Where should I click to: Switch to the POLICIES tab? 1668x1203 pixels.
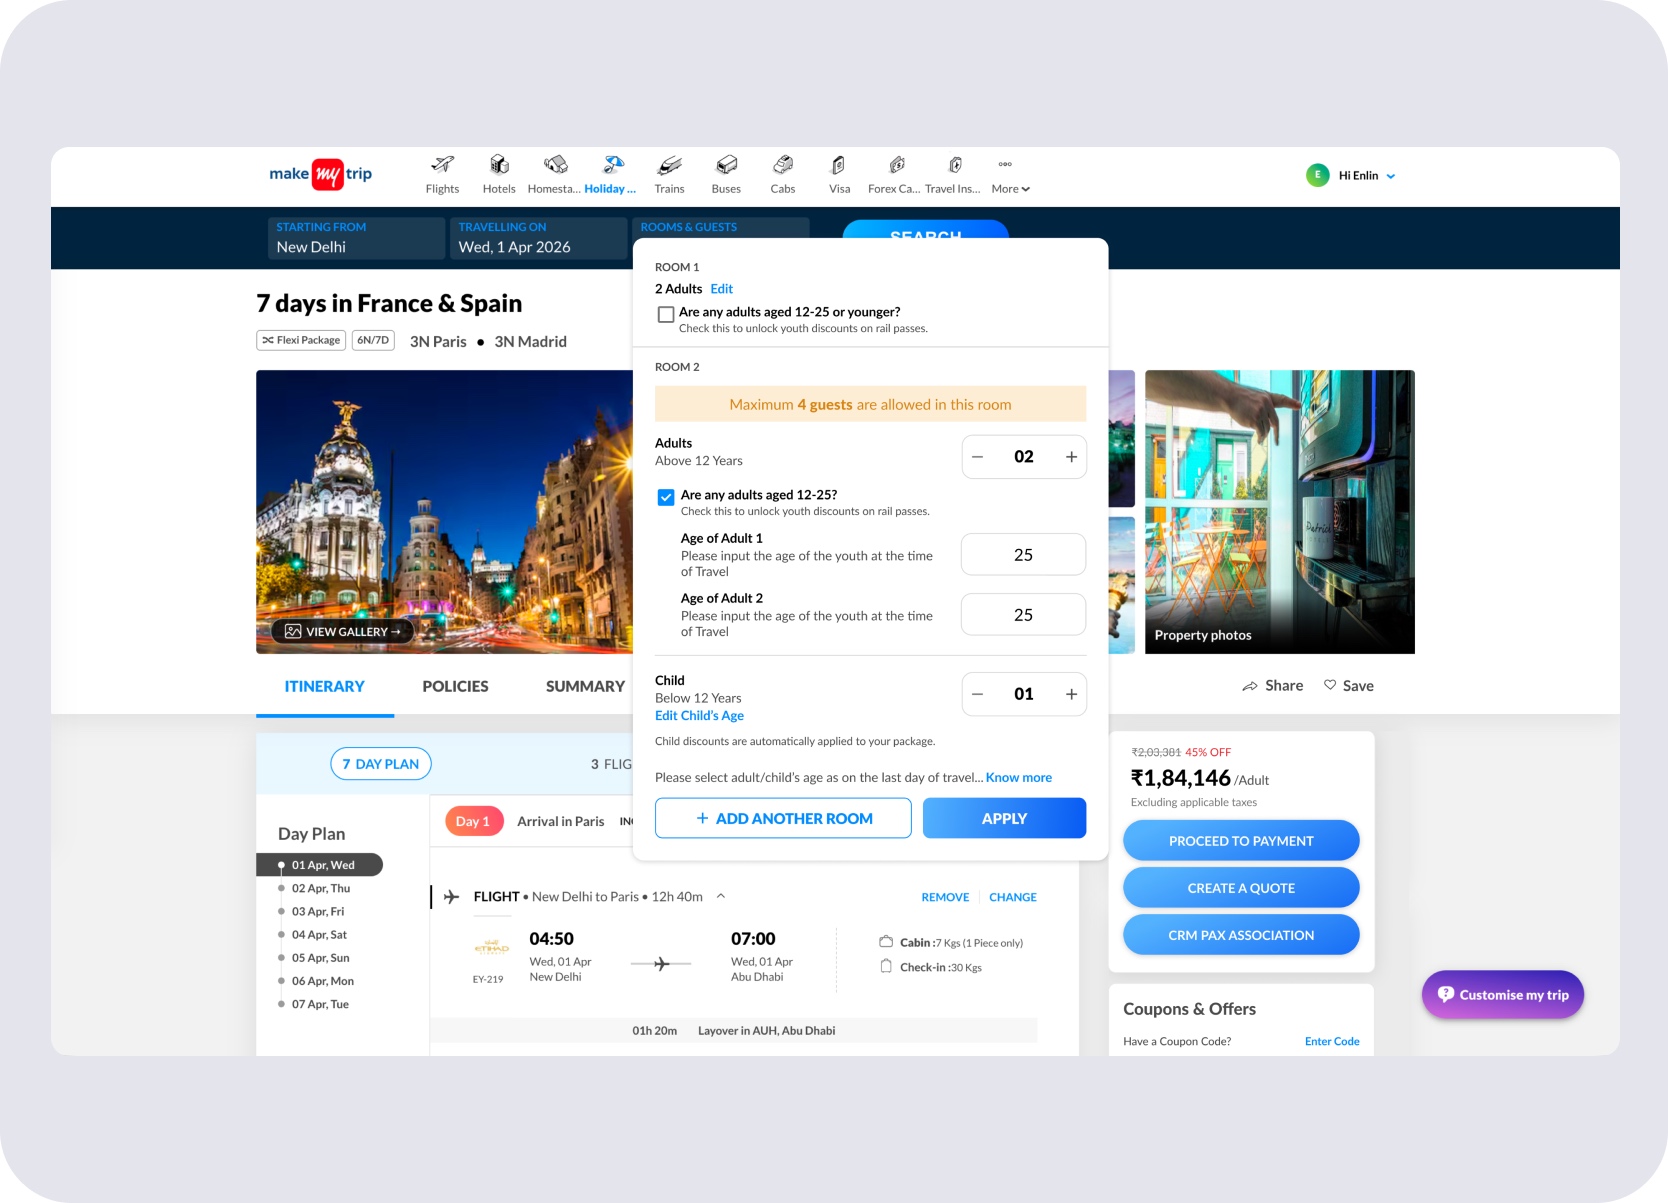click(x=455, y=686)
